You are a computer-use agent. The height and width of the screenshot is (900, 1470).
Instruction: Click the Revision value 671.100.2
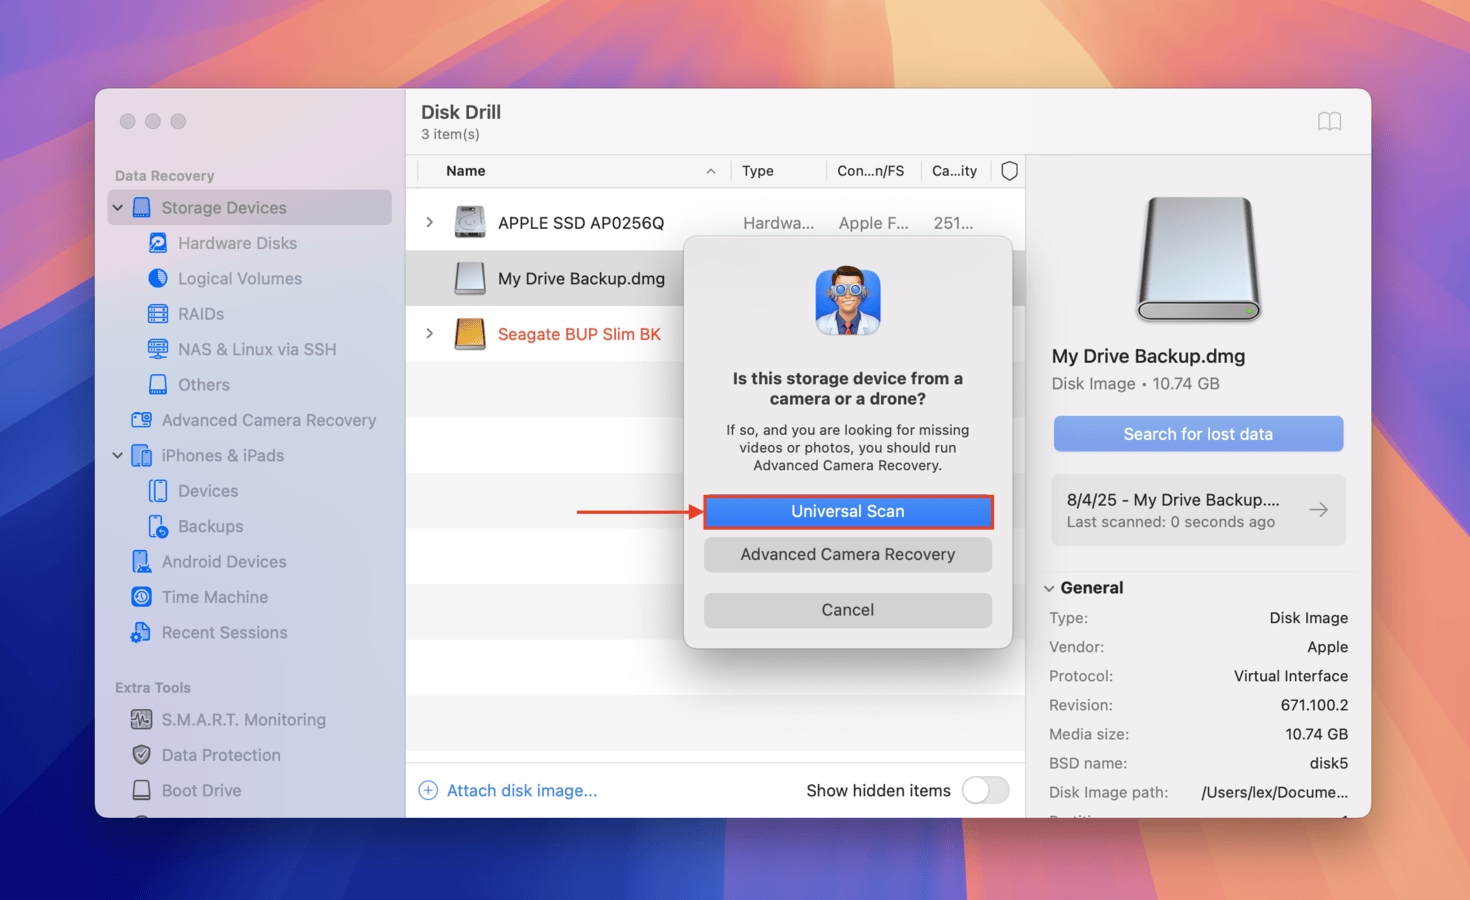coord(1314,705)
